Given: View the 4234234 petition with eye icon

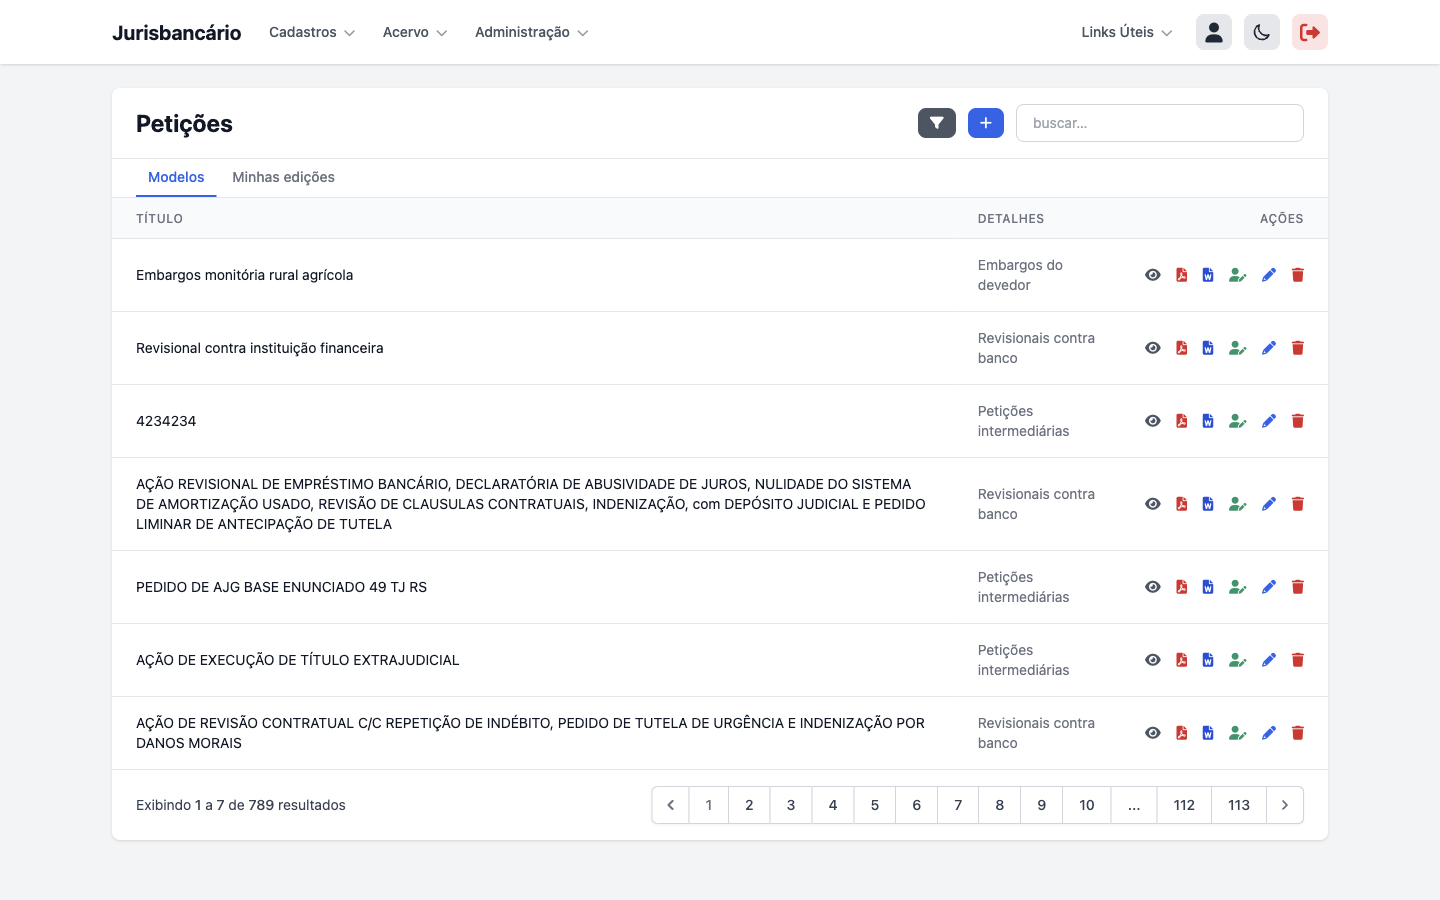Looking at the screenshot, I should (1153, 421).
